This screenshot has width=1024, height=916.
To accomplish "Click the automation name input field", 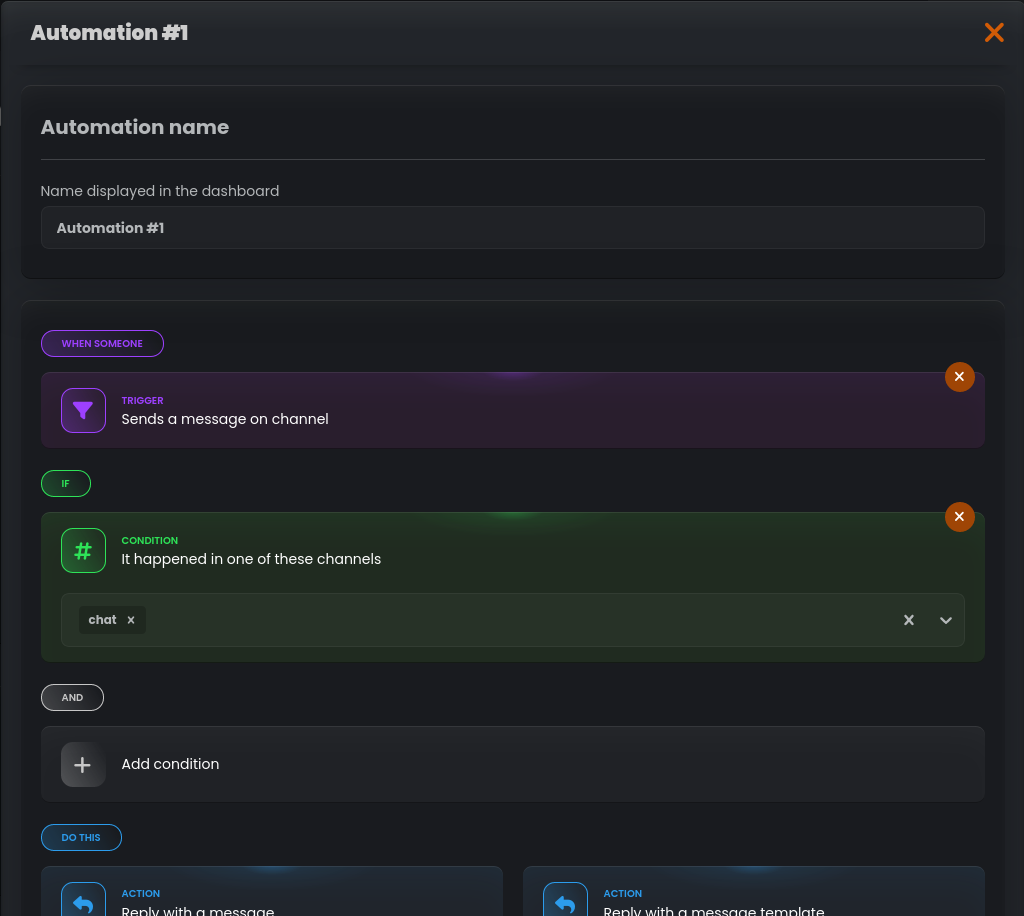I will click(512, 227).
